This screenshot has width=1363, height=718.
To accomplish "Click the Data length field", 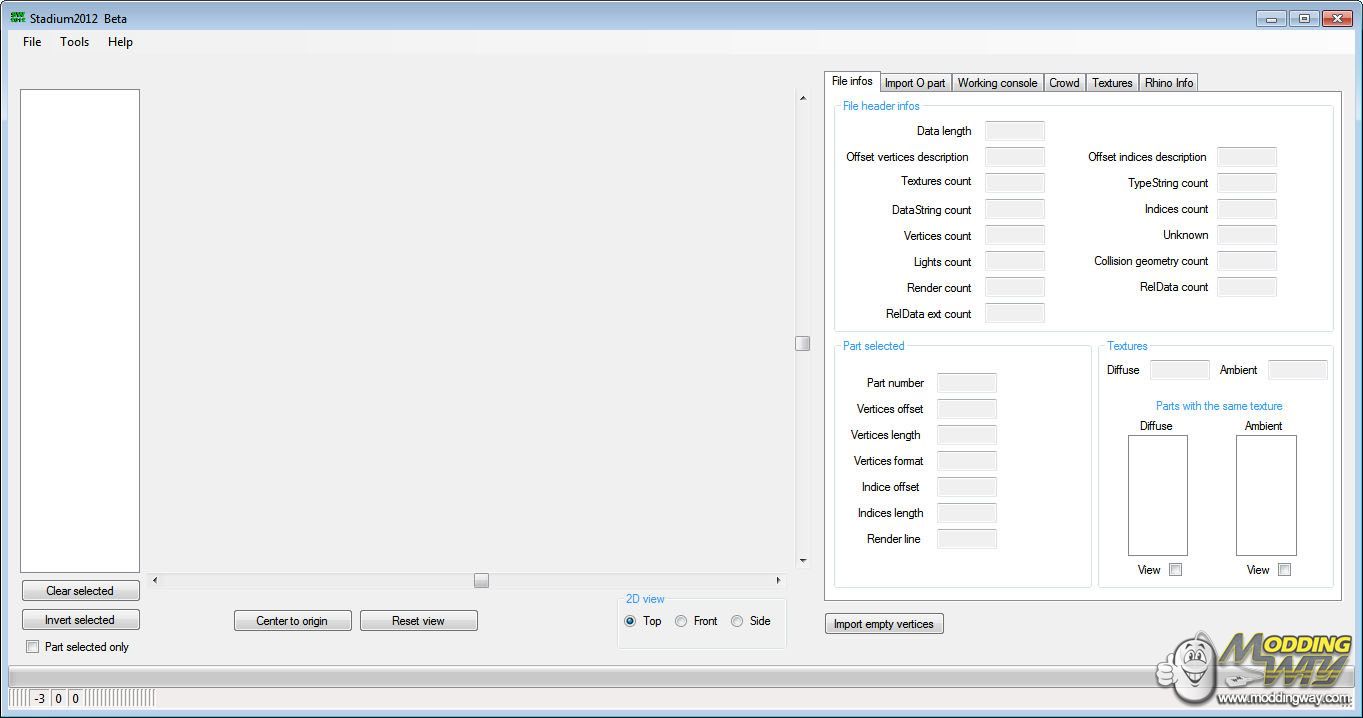I will [x=1014, y=131].
